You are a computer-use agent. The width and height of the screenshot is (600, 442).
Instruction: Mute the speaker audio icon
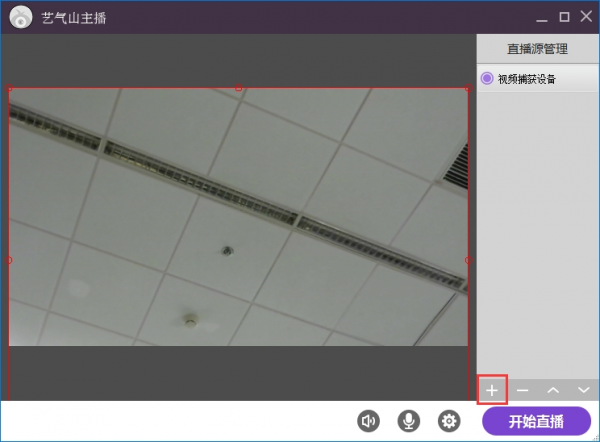tap(368, 421)
